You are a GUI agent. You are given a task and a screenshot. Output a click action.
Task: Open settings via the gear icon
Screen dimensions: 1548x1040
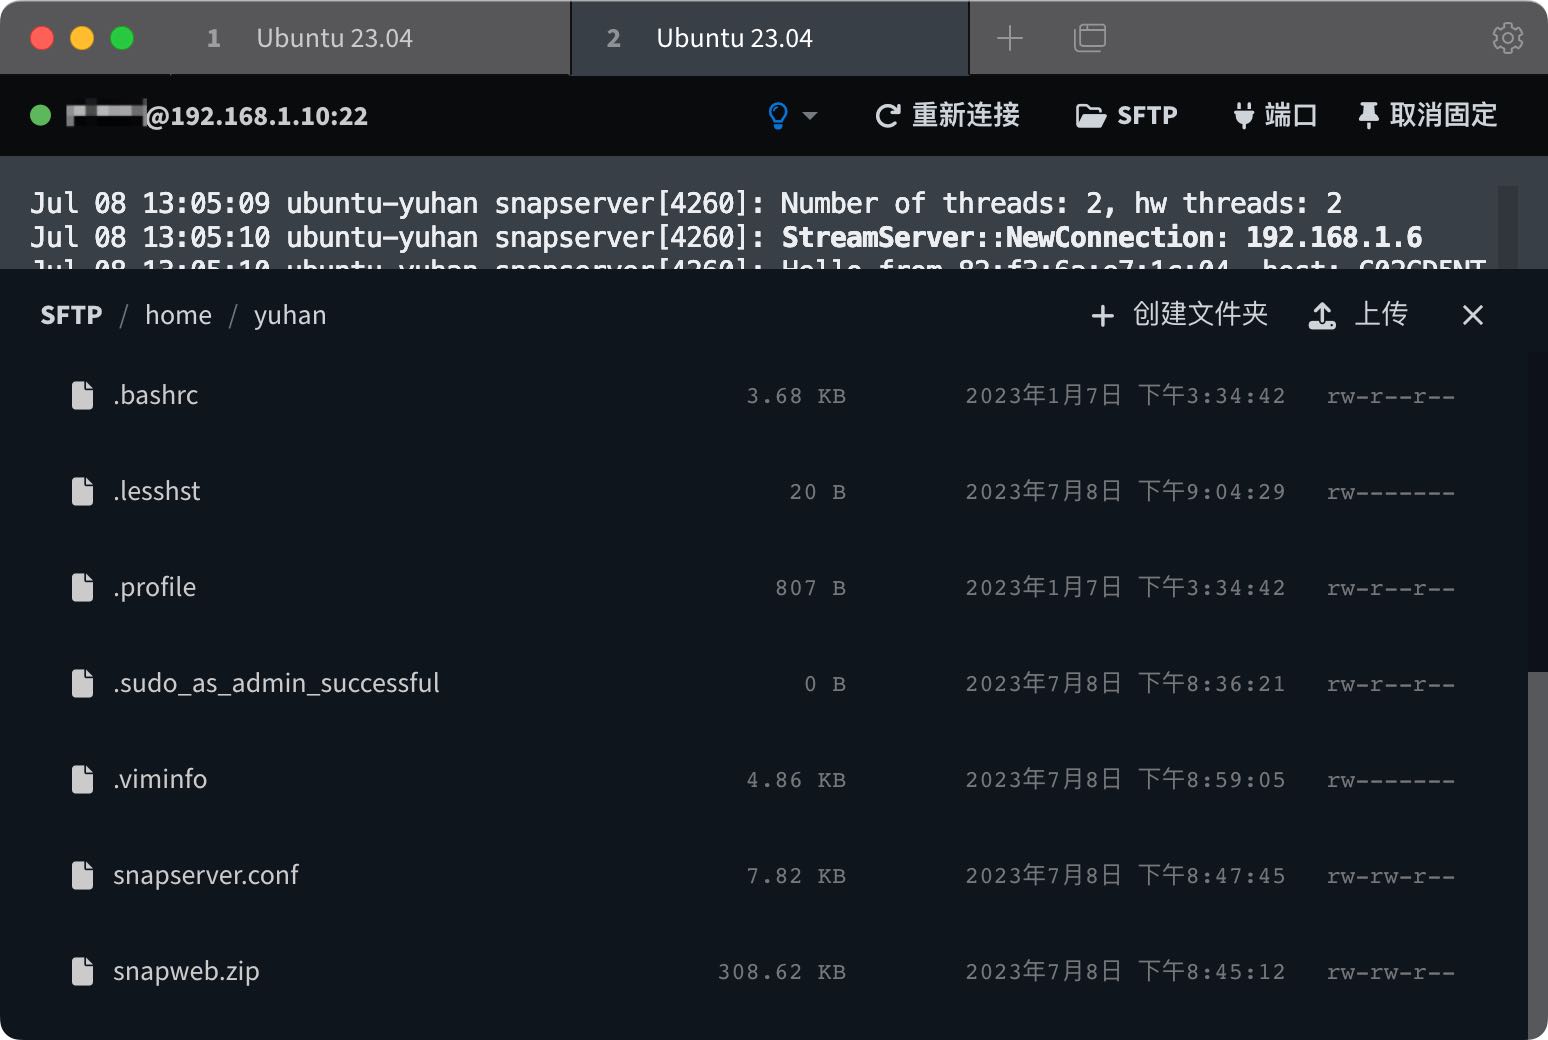pyautogui.click(x=1507, y=38)
